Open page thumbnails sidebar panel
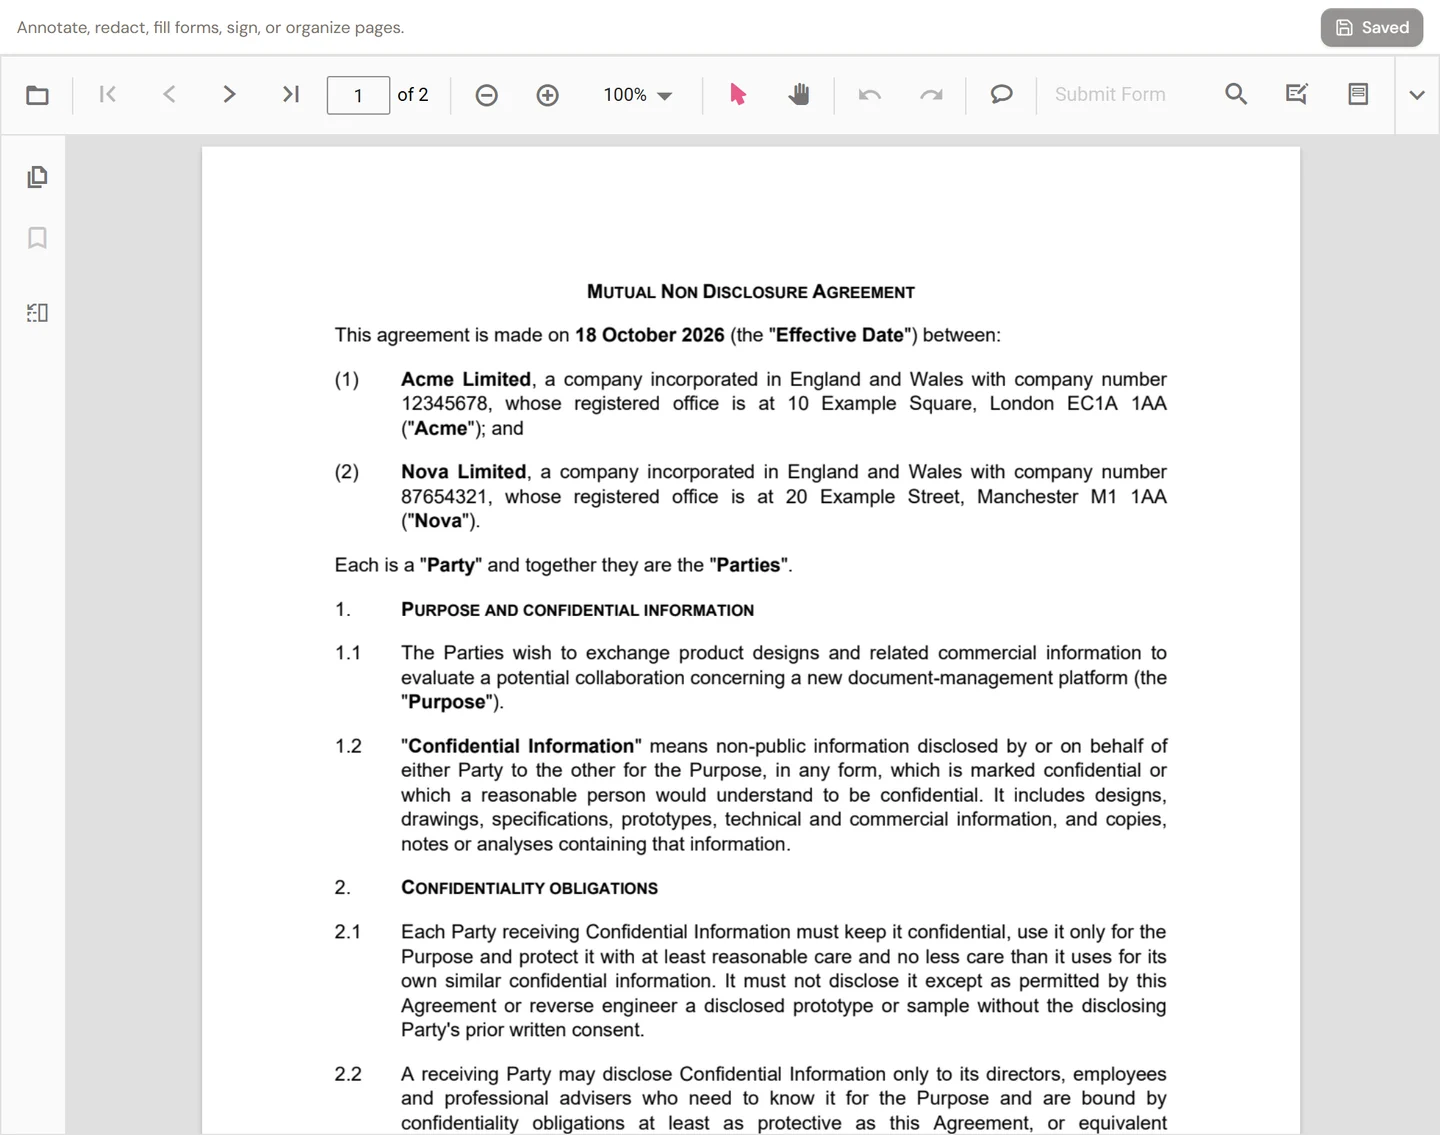The width and height of the screenshot is (1440, 1135). (37, 177)
